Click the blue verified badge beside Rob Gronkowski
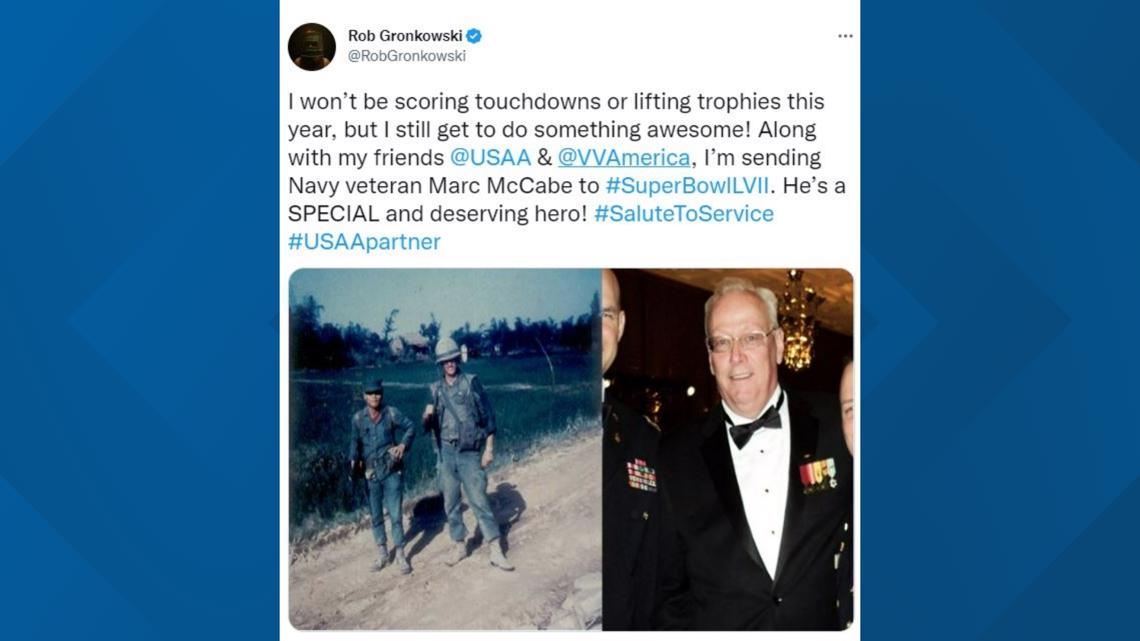Image resolution: width=1140 pixels, height=641 pixels. [474, 36]
